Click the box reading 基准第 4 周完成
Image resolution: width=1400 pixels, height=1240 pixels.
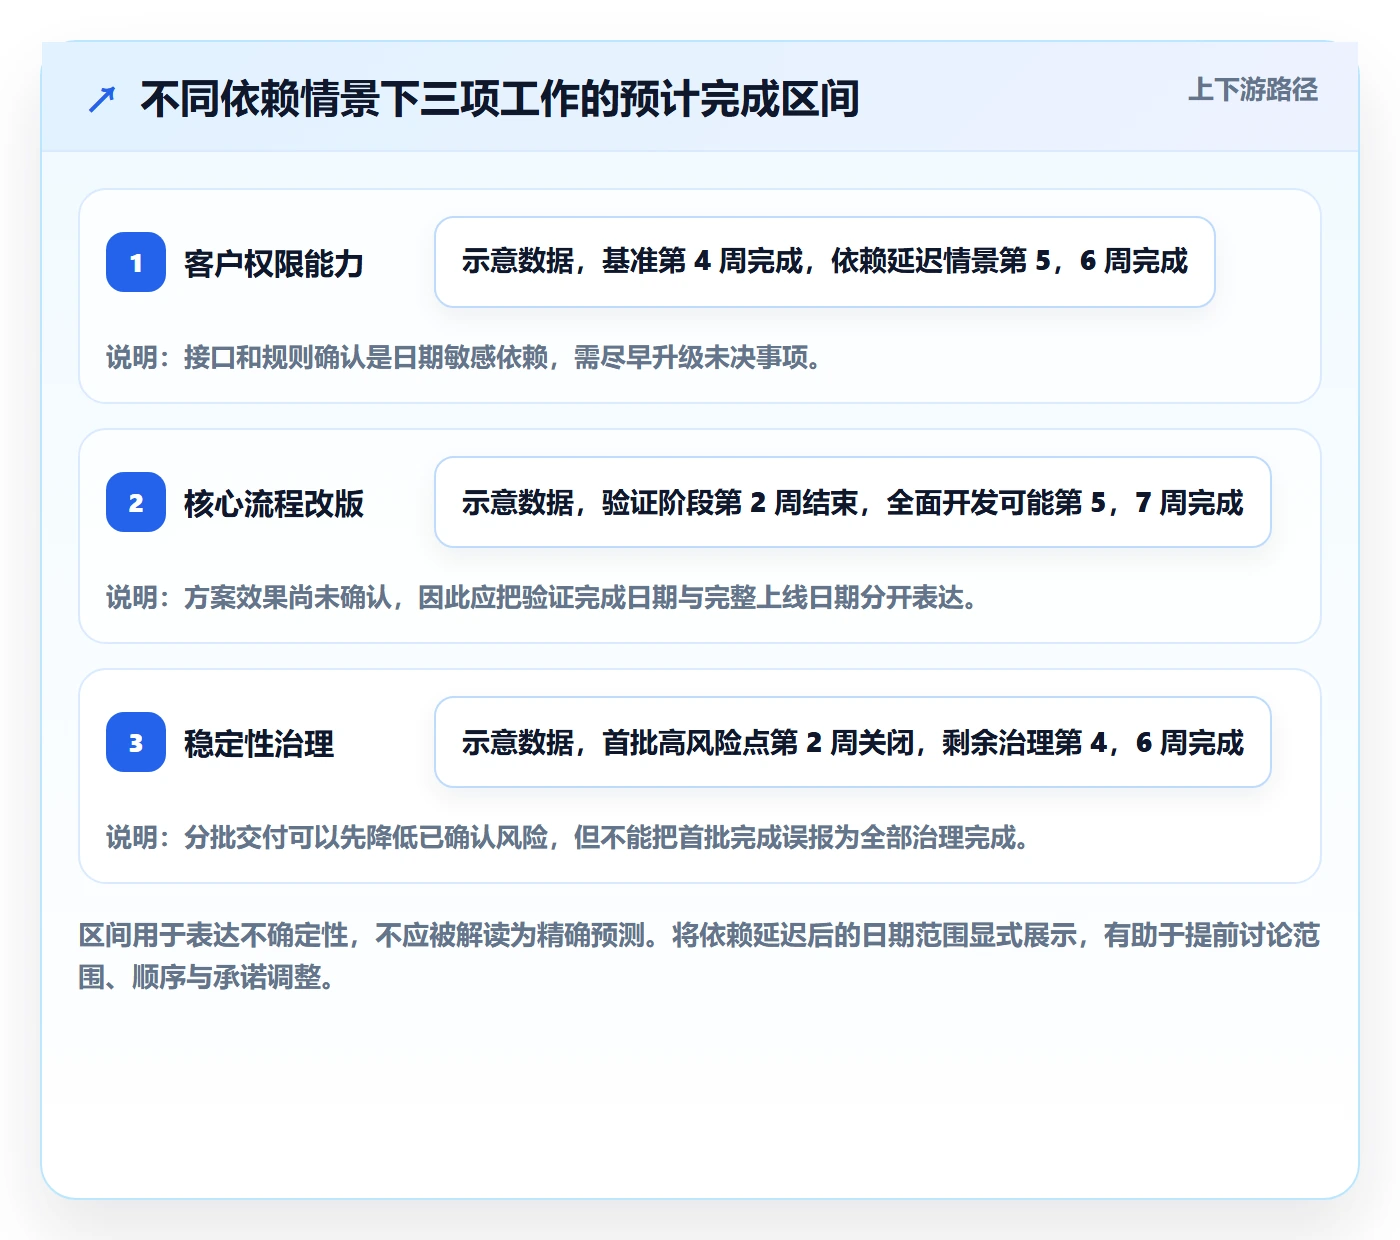tap(825, 262)
